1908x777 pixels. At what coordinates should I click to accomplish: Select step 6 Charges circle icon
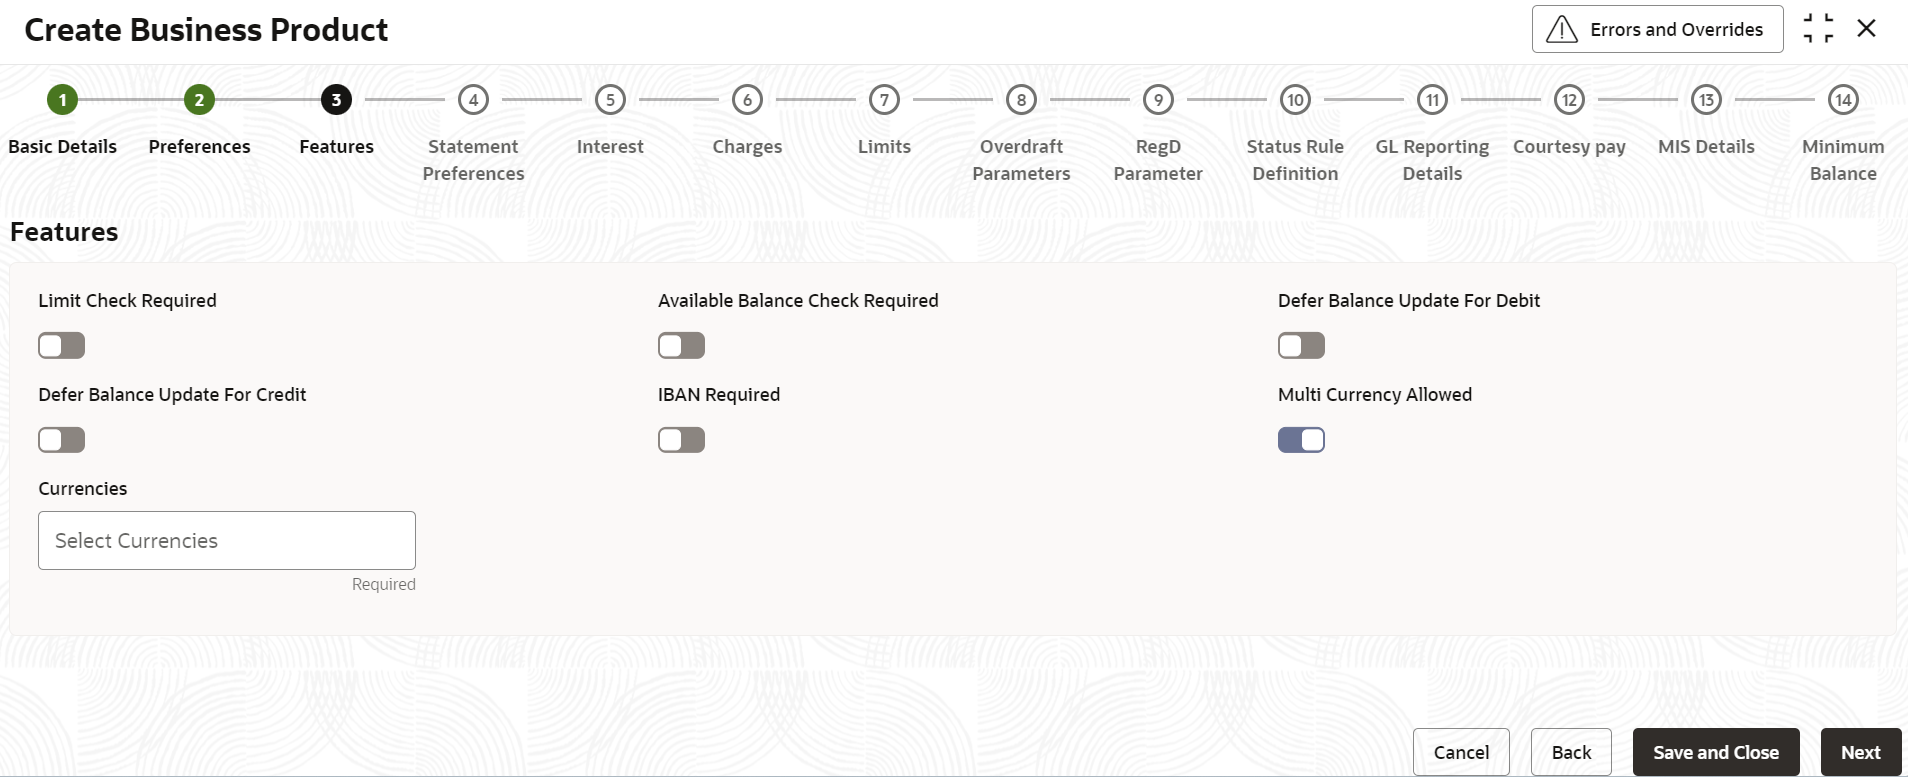pos(747,100)
